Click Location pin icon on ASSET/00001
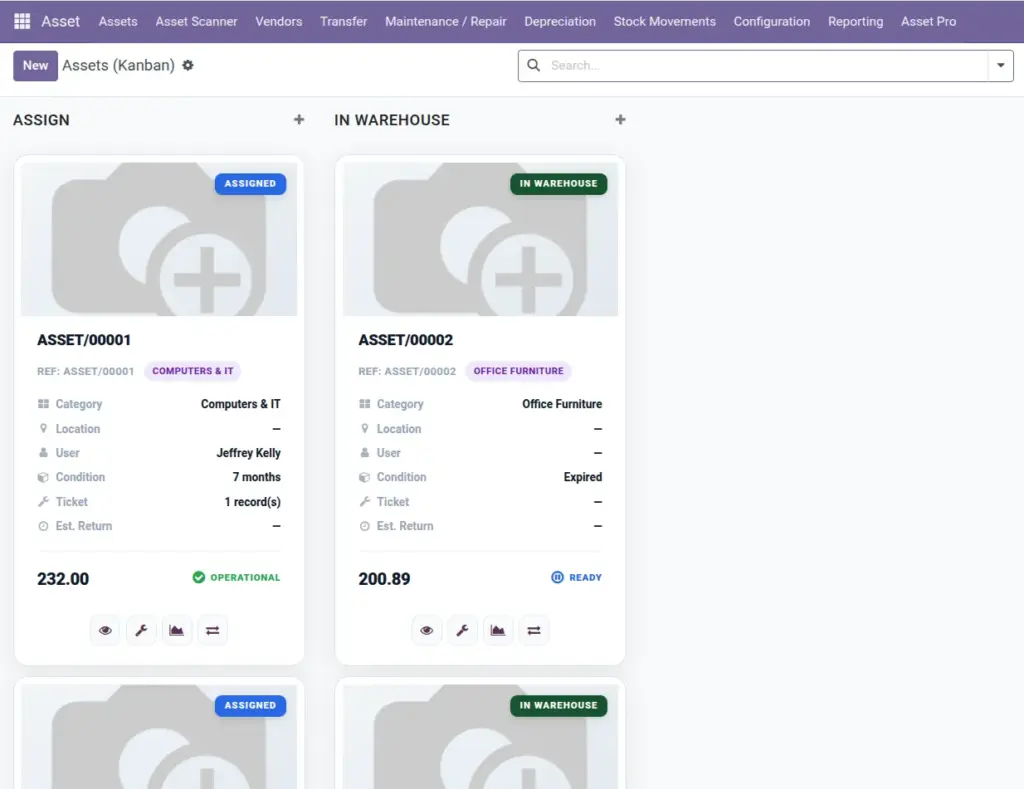The image size is (1024, 789). (43, 428)
